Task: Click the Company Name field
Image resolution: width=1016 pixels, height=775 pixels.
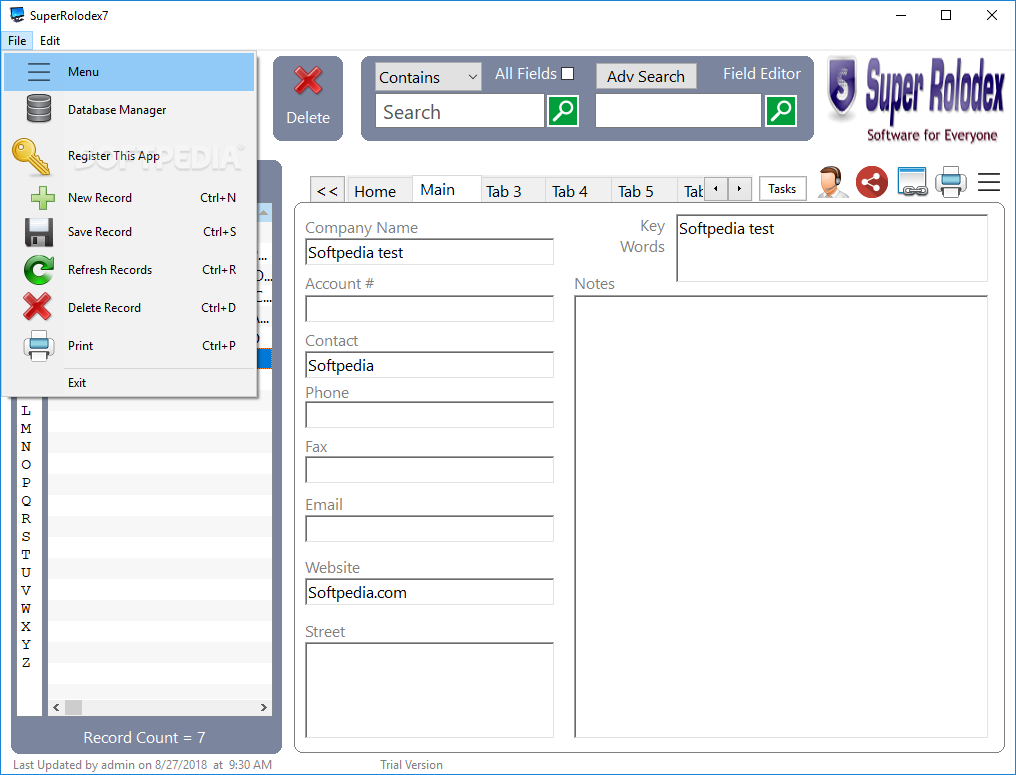Action: click(x=429, y=252)
